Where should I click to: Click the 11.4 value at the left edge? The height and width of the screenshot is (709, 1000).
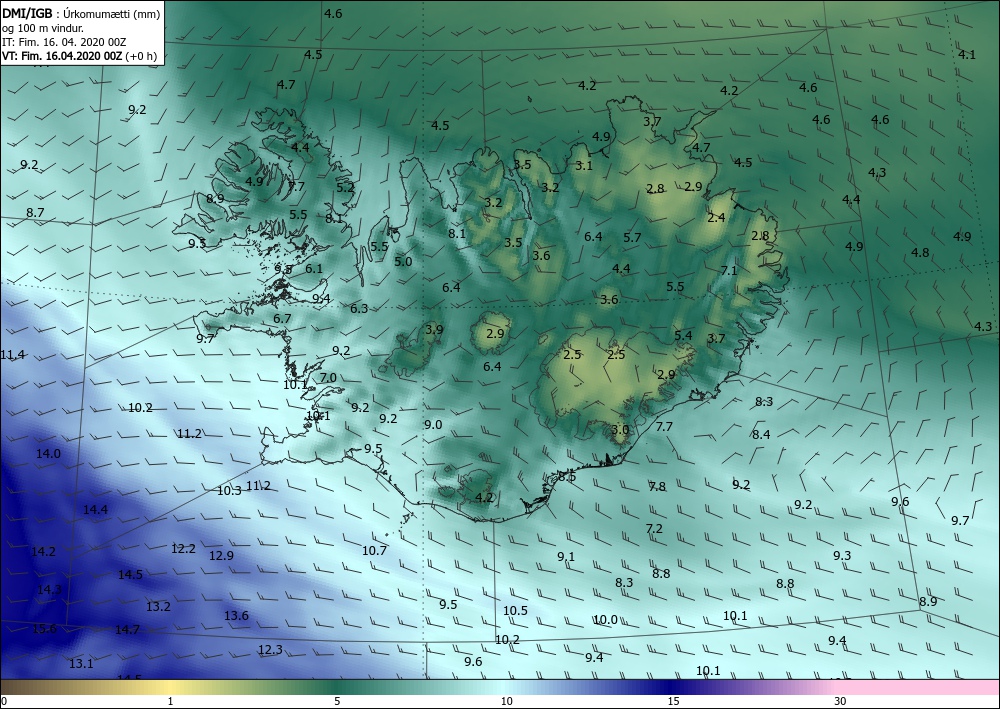point(12,354)
